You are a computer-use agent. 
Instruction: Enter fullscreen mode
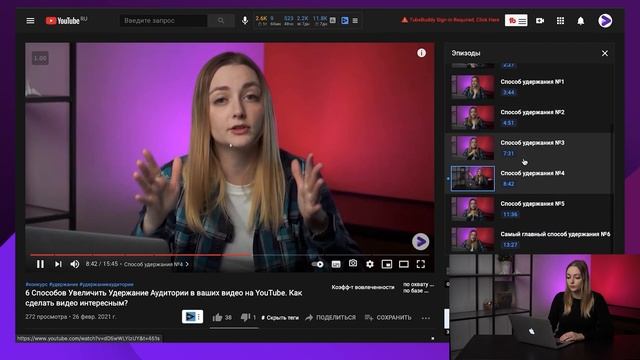[x=421, y=264]
